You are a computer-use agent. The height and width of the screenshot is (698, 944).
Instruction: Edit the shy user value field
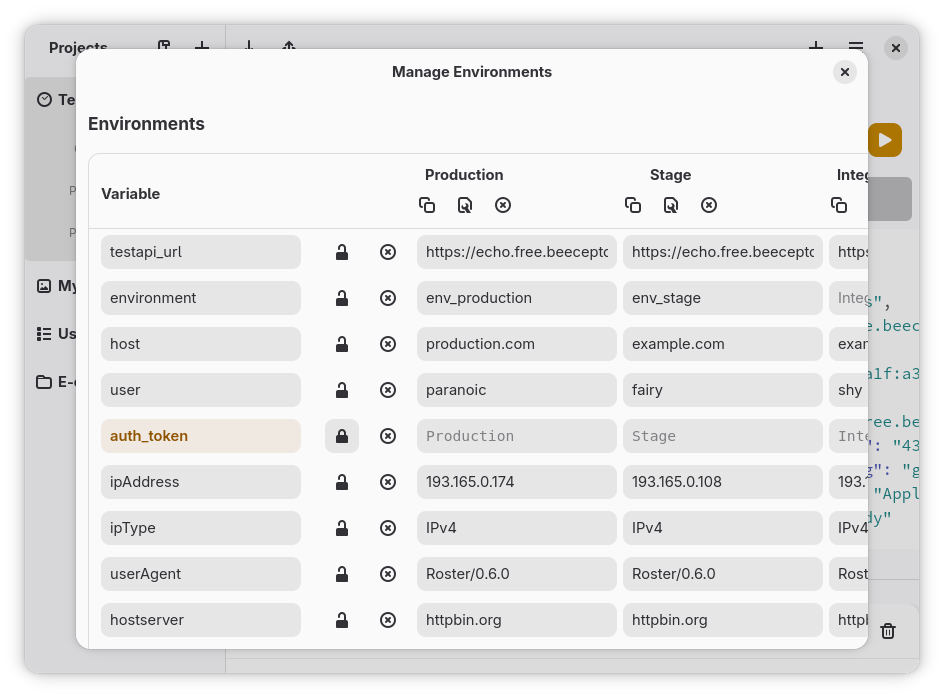[x=849, y=390]
